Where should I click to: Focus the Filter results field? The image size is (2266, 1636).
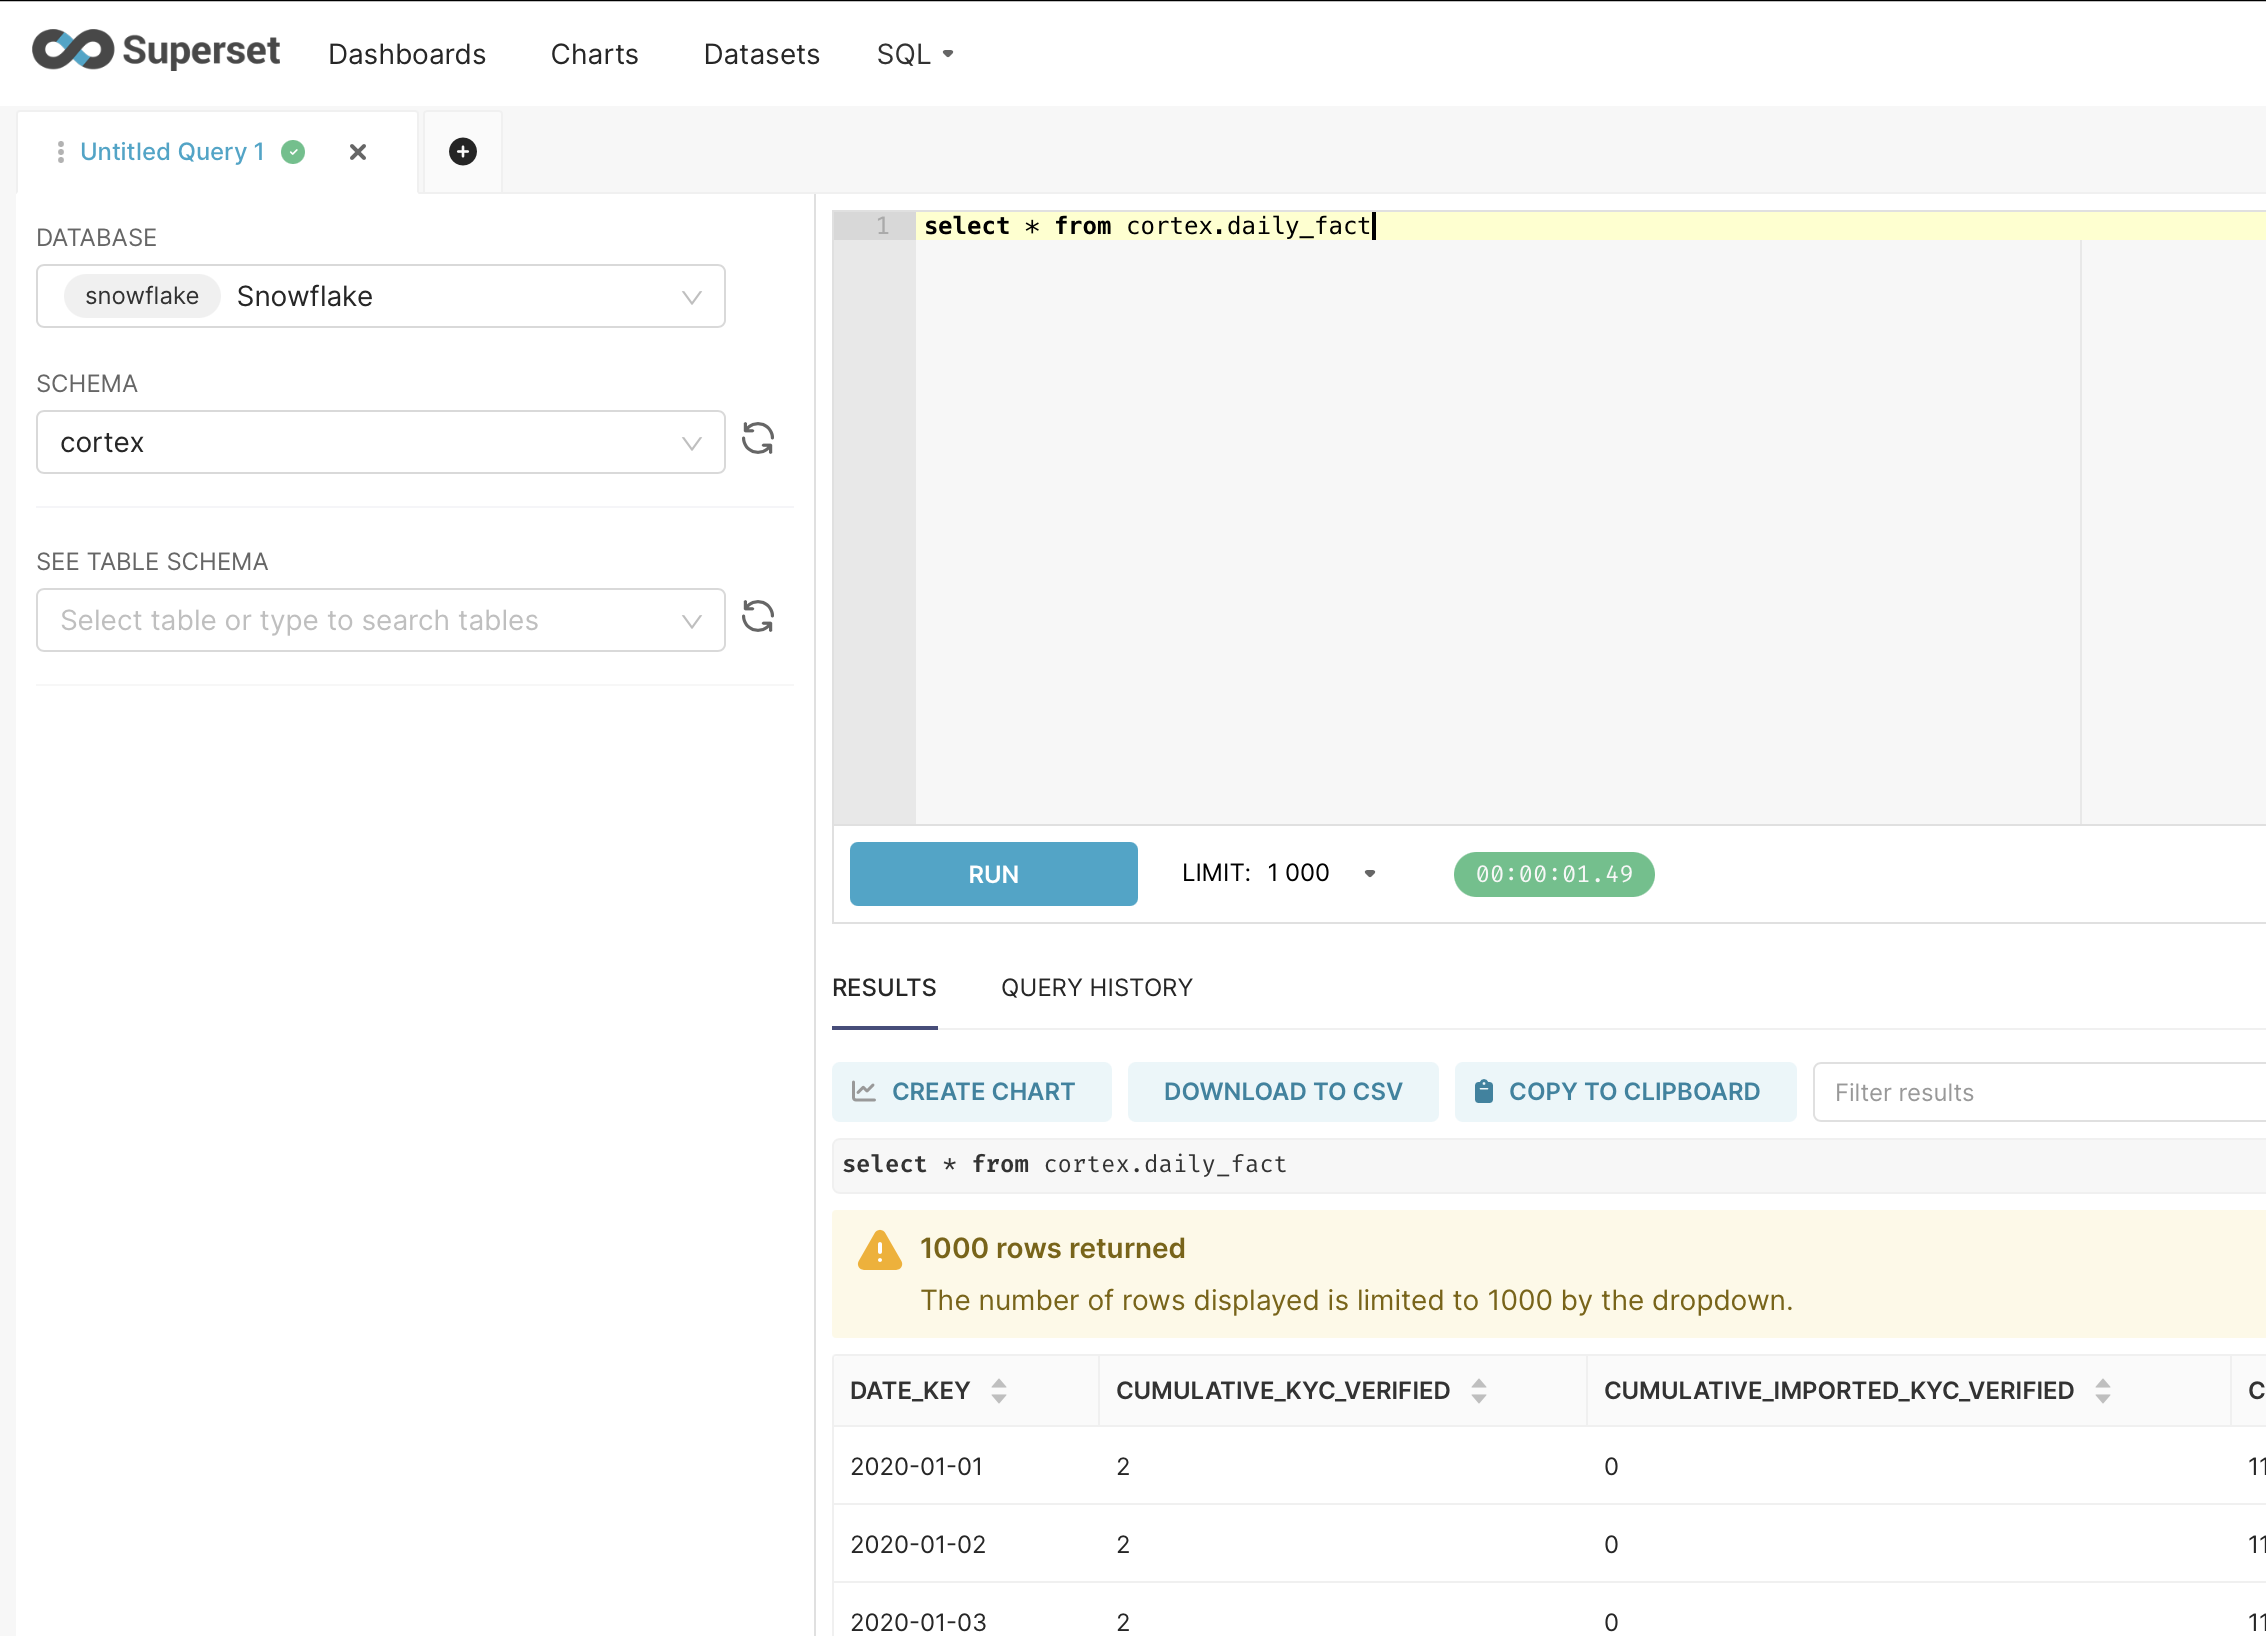pyautogui.click(x=2040, y=1092)
